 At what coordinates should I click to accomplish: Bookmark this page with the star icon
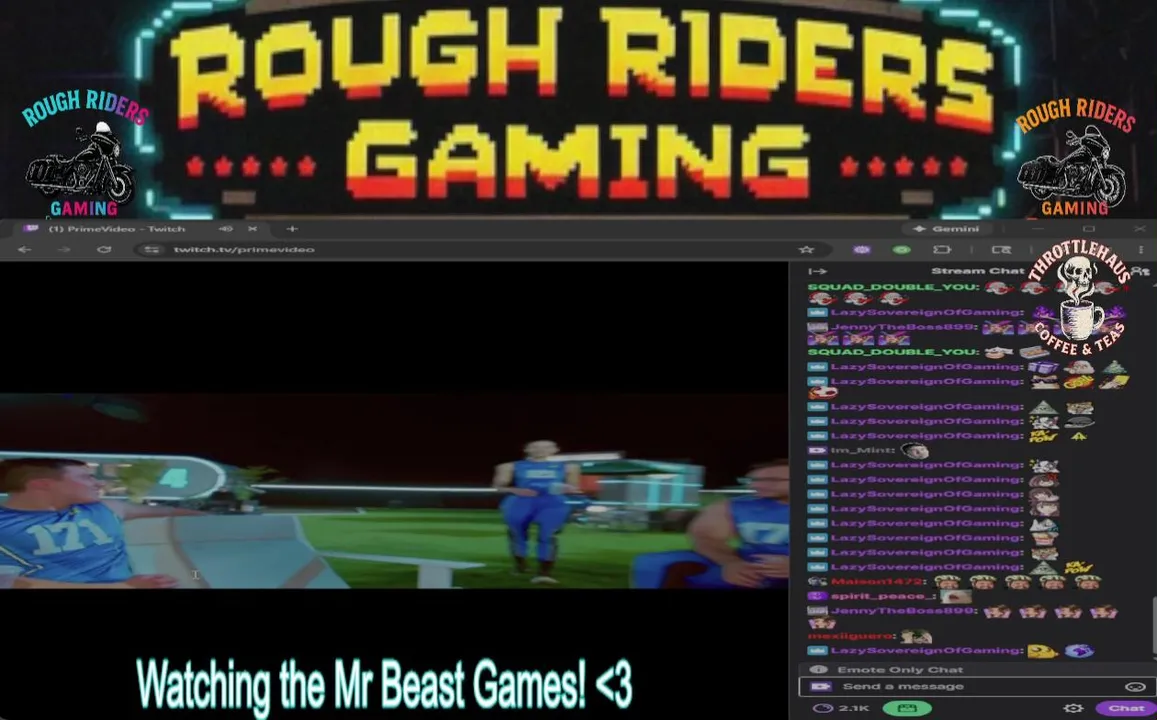pos(807,250)
